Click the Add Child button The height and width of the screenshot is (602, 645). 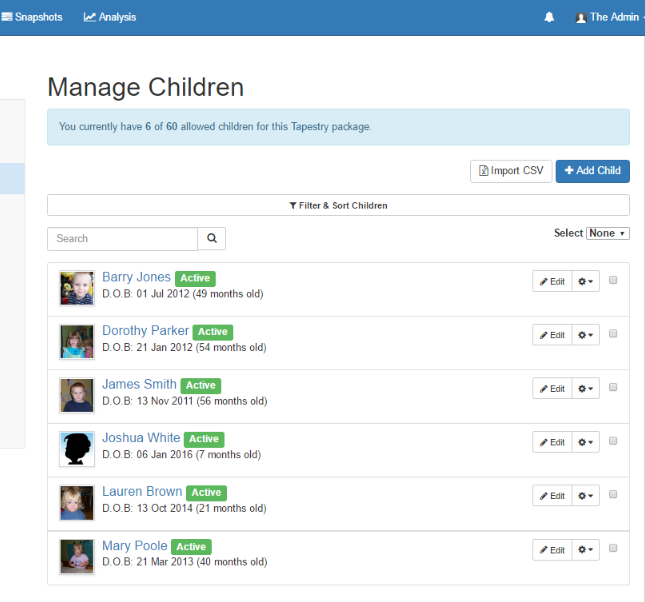(x=592, y=171)
